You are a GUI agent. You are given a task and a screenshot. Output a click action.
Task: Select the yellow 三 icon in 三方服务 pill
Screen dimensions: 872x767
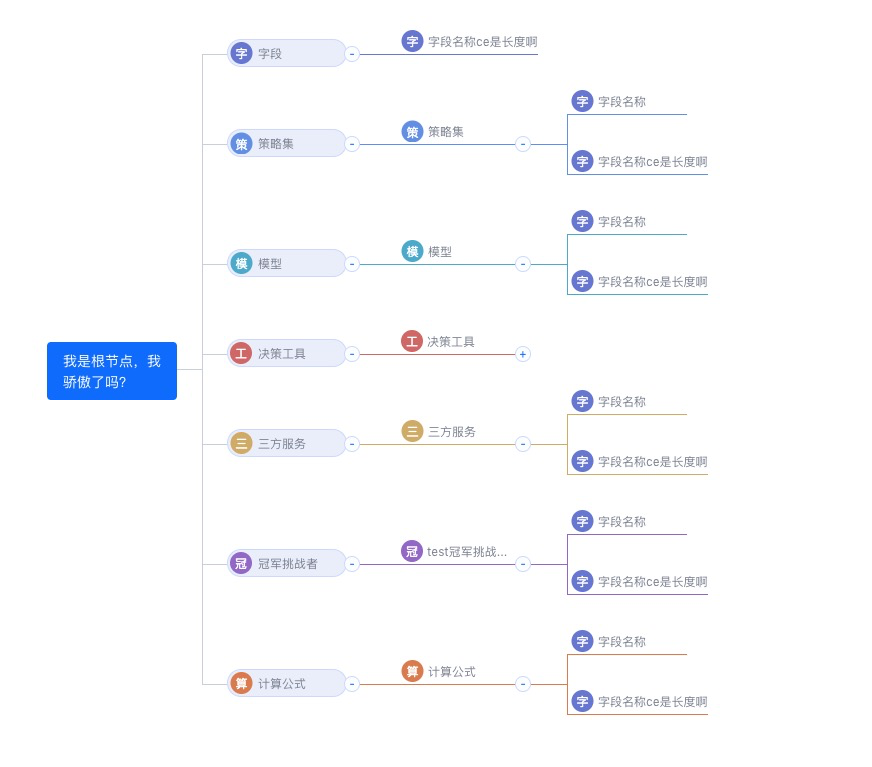pos(241,443)
